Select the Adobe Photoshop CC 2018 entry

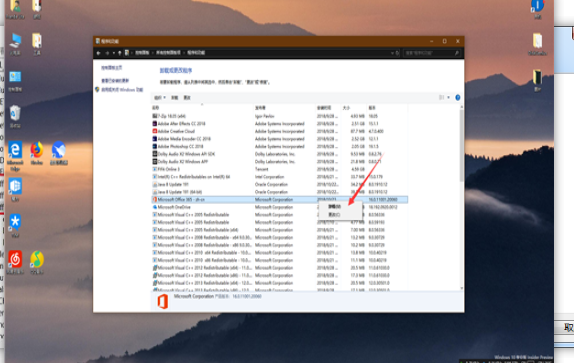click(x=280, y=146)
